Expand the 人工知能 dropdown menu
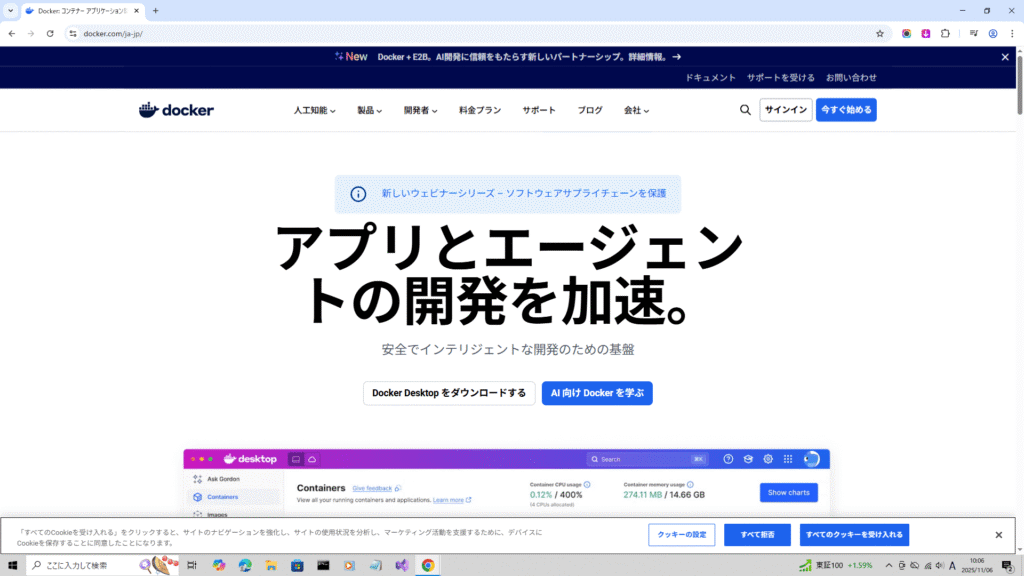Image resolution: width=1024 pixels, height=576 pixels. 314,110
